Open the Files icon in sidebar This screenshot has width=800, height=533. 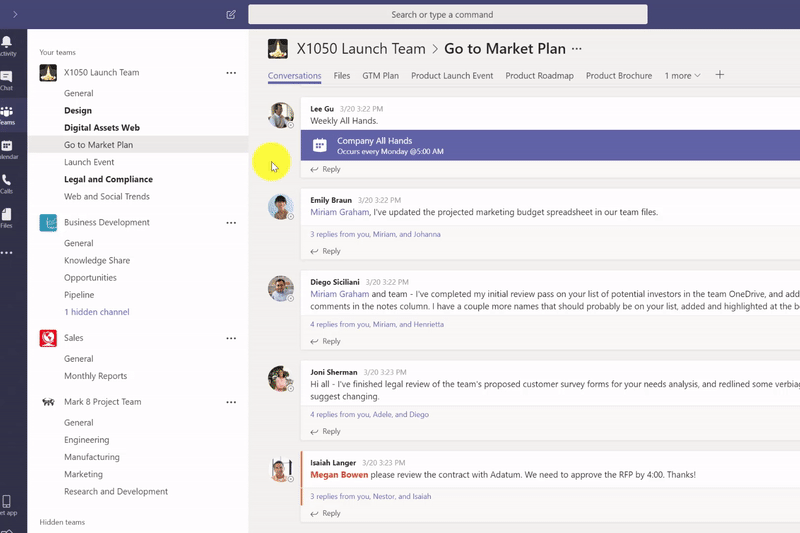tap(6, 214)
